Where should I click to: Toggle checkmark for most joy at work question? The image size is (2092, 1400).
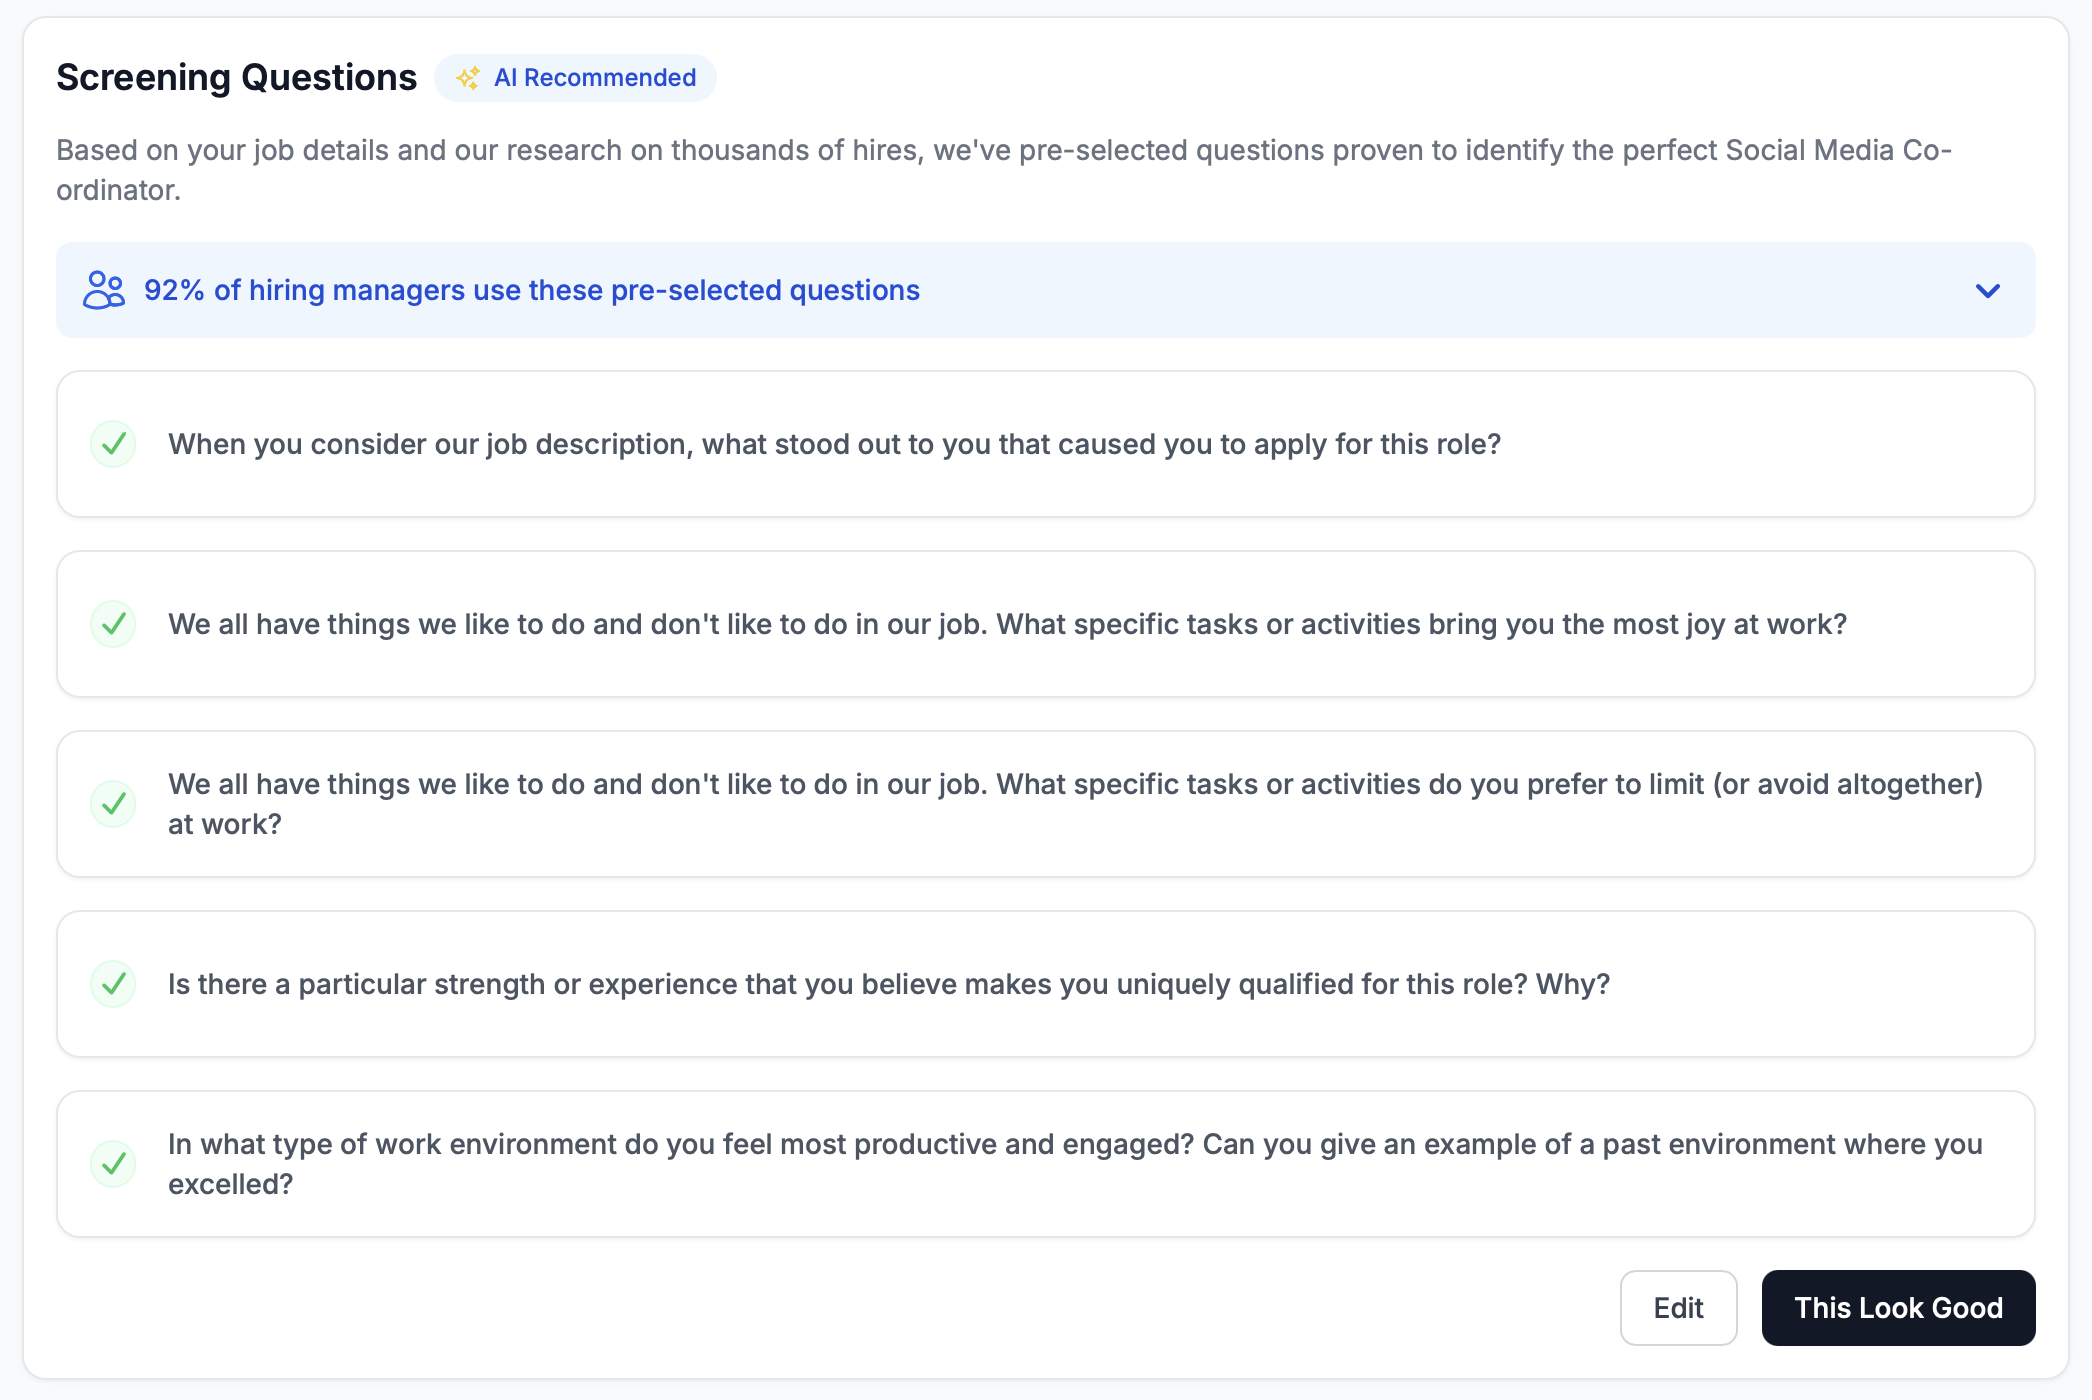114,624
